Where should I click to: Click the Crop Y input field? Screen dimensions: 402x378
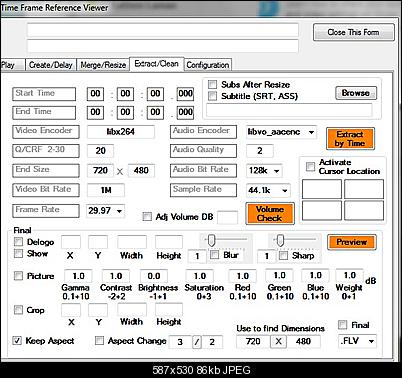click(x=98, y=310)
